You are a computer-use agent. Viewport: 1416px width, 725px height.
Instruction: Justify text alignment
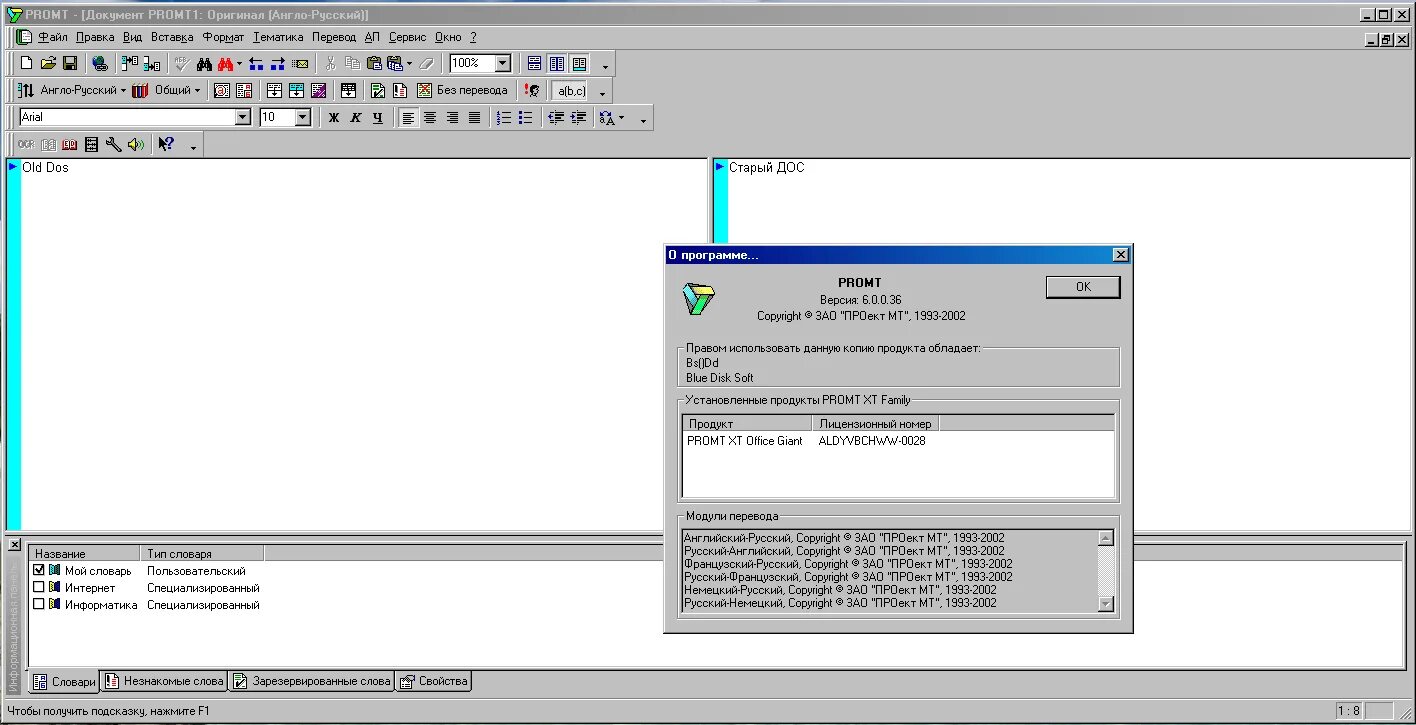[474, 117]
